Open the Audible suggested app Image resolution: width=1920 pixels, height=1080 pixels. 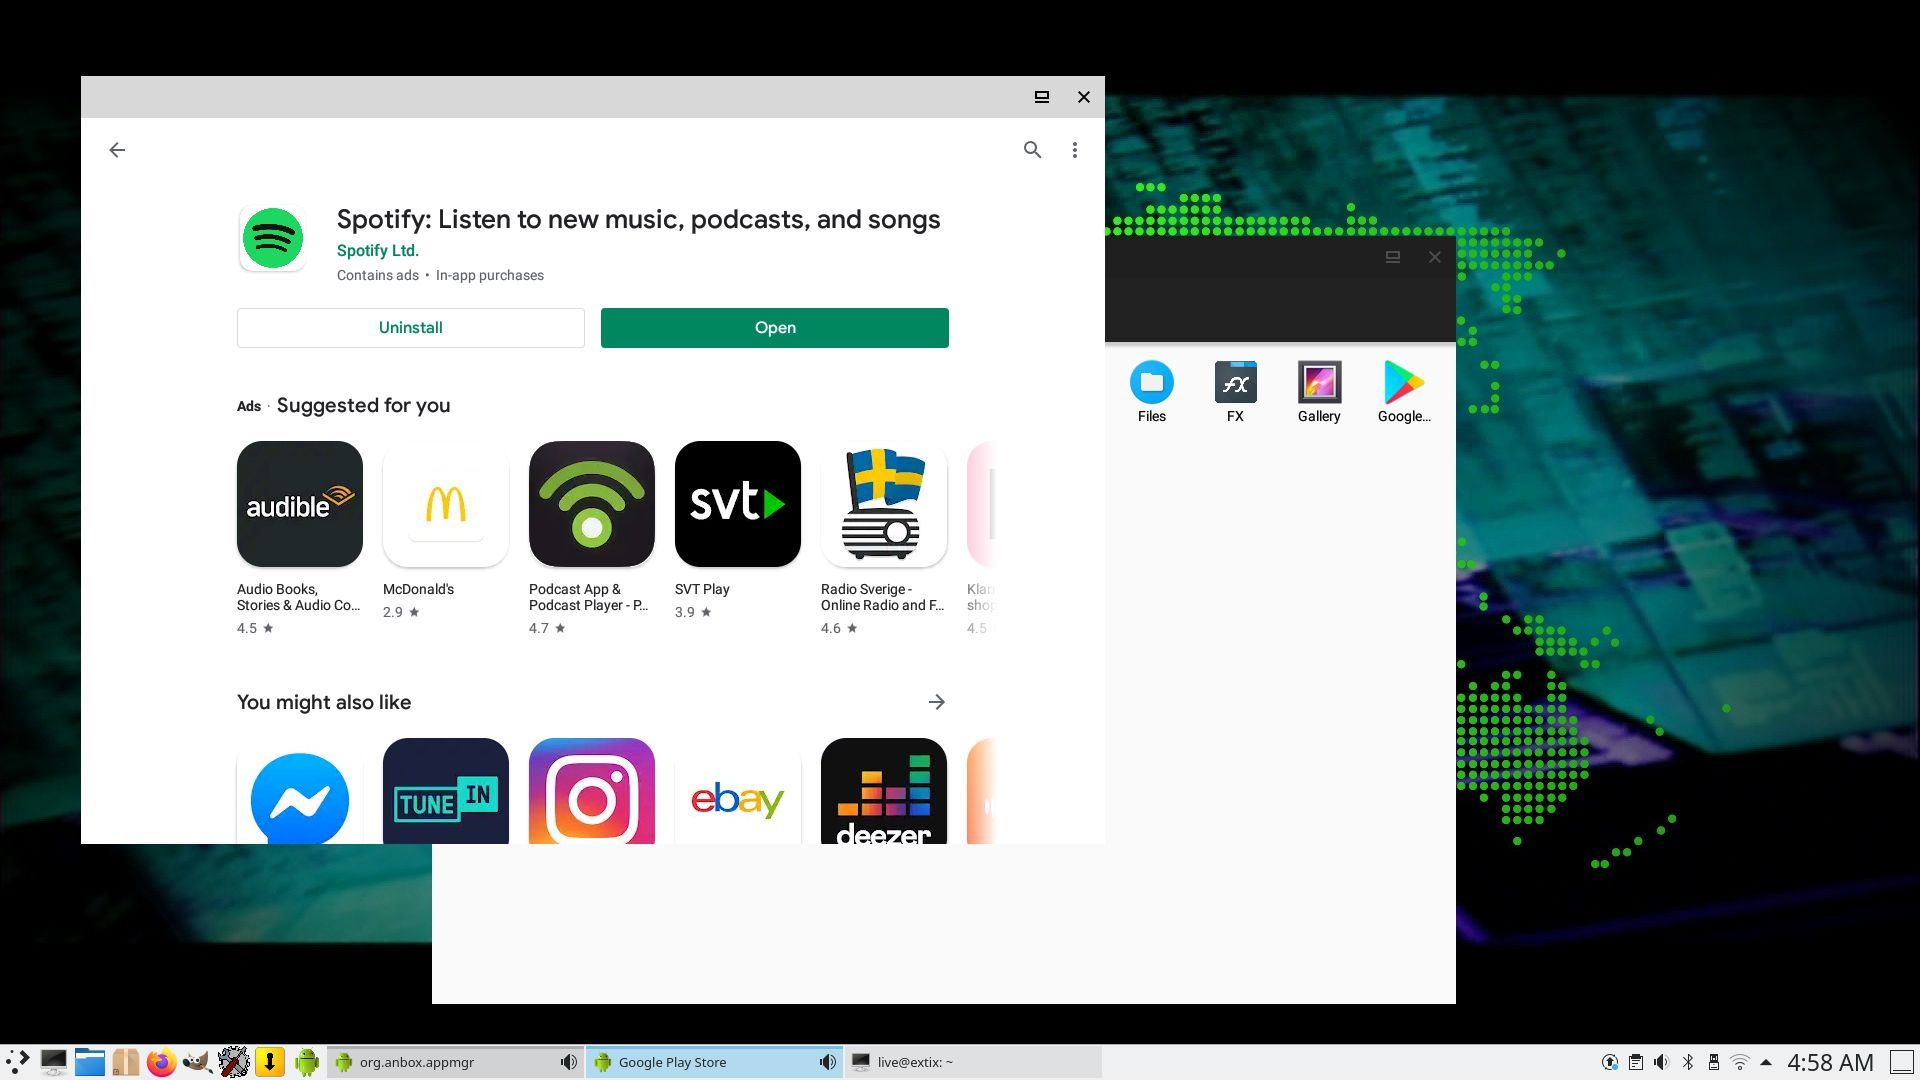(300, 504)
